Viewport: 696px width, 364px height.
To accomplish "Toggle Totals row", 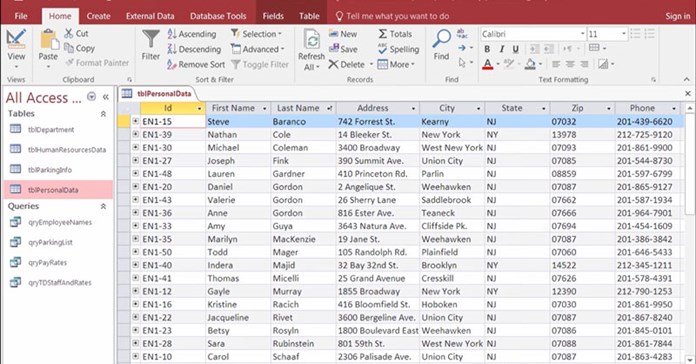I will point(395,34).
